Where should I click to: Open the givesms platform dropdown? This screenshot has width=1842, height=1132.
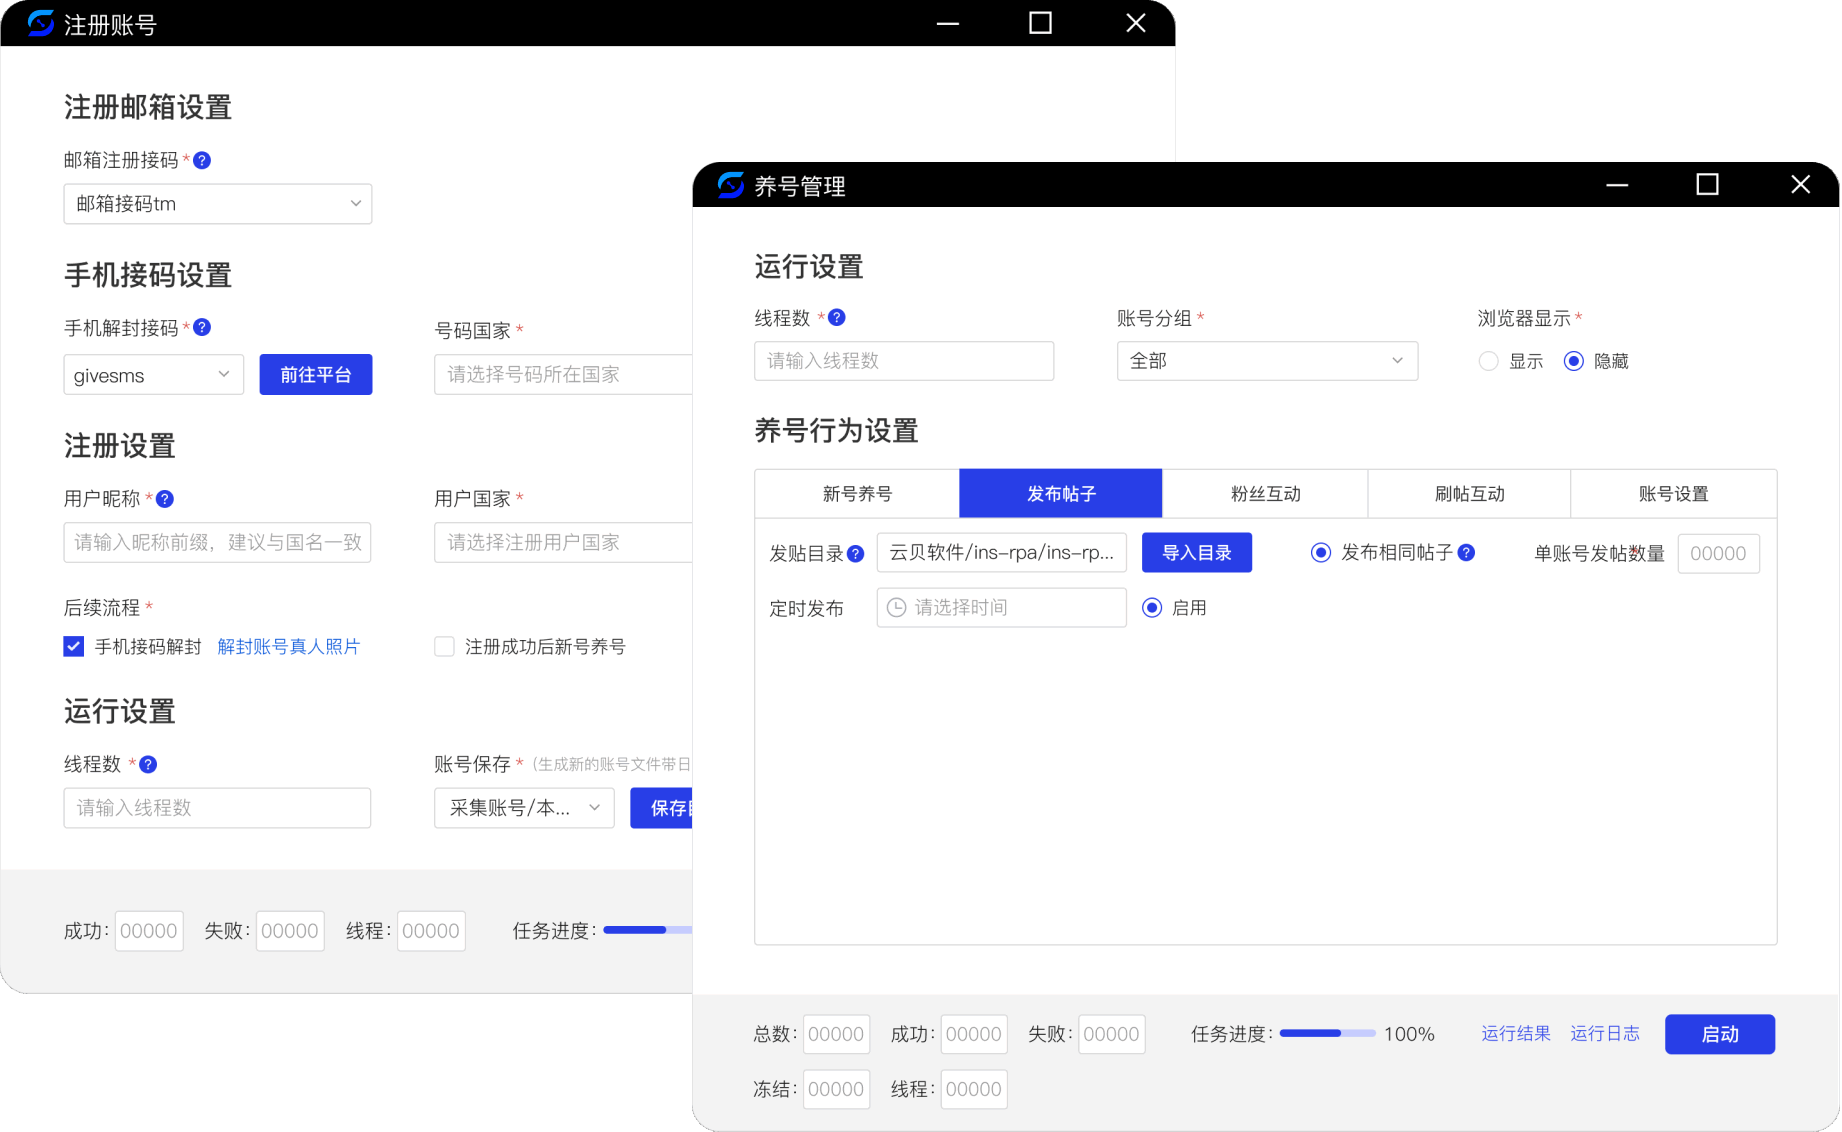point(153,375)
